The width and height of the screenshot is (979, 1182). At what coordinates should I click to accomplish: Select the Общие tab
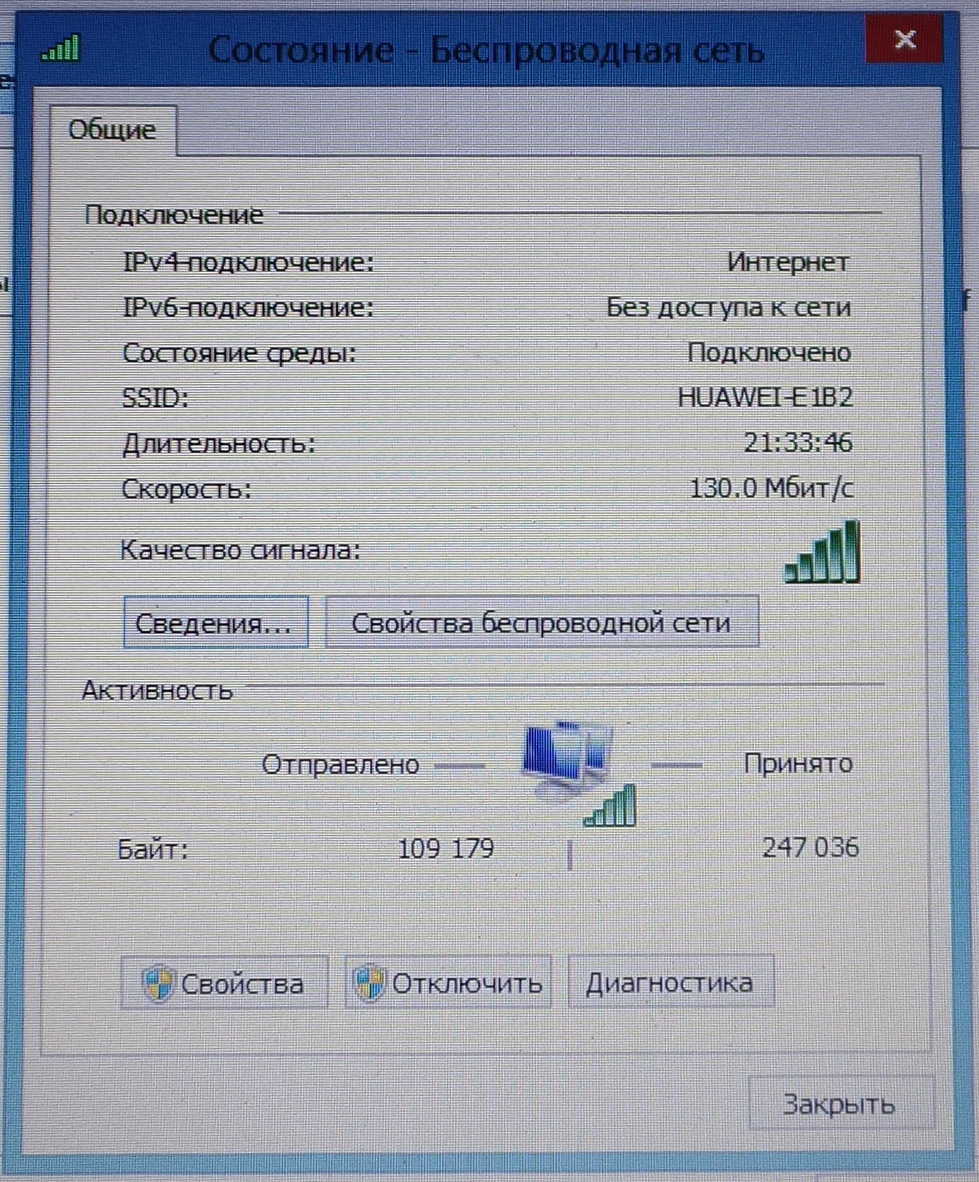112,130
